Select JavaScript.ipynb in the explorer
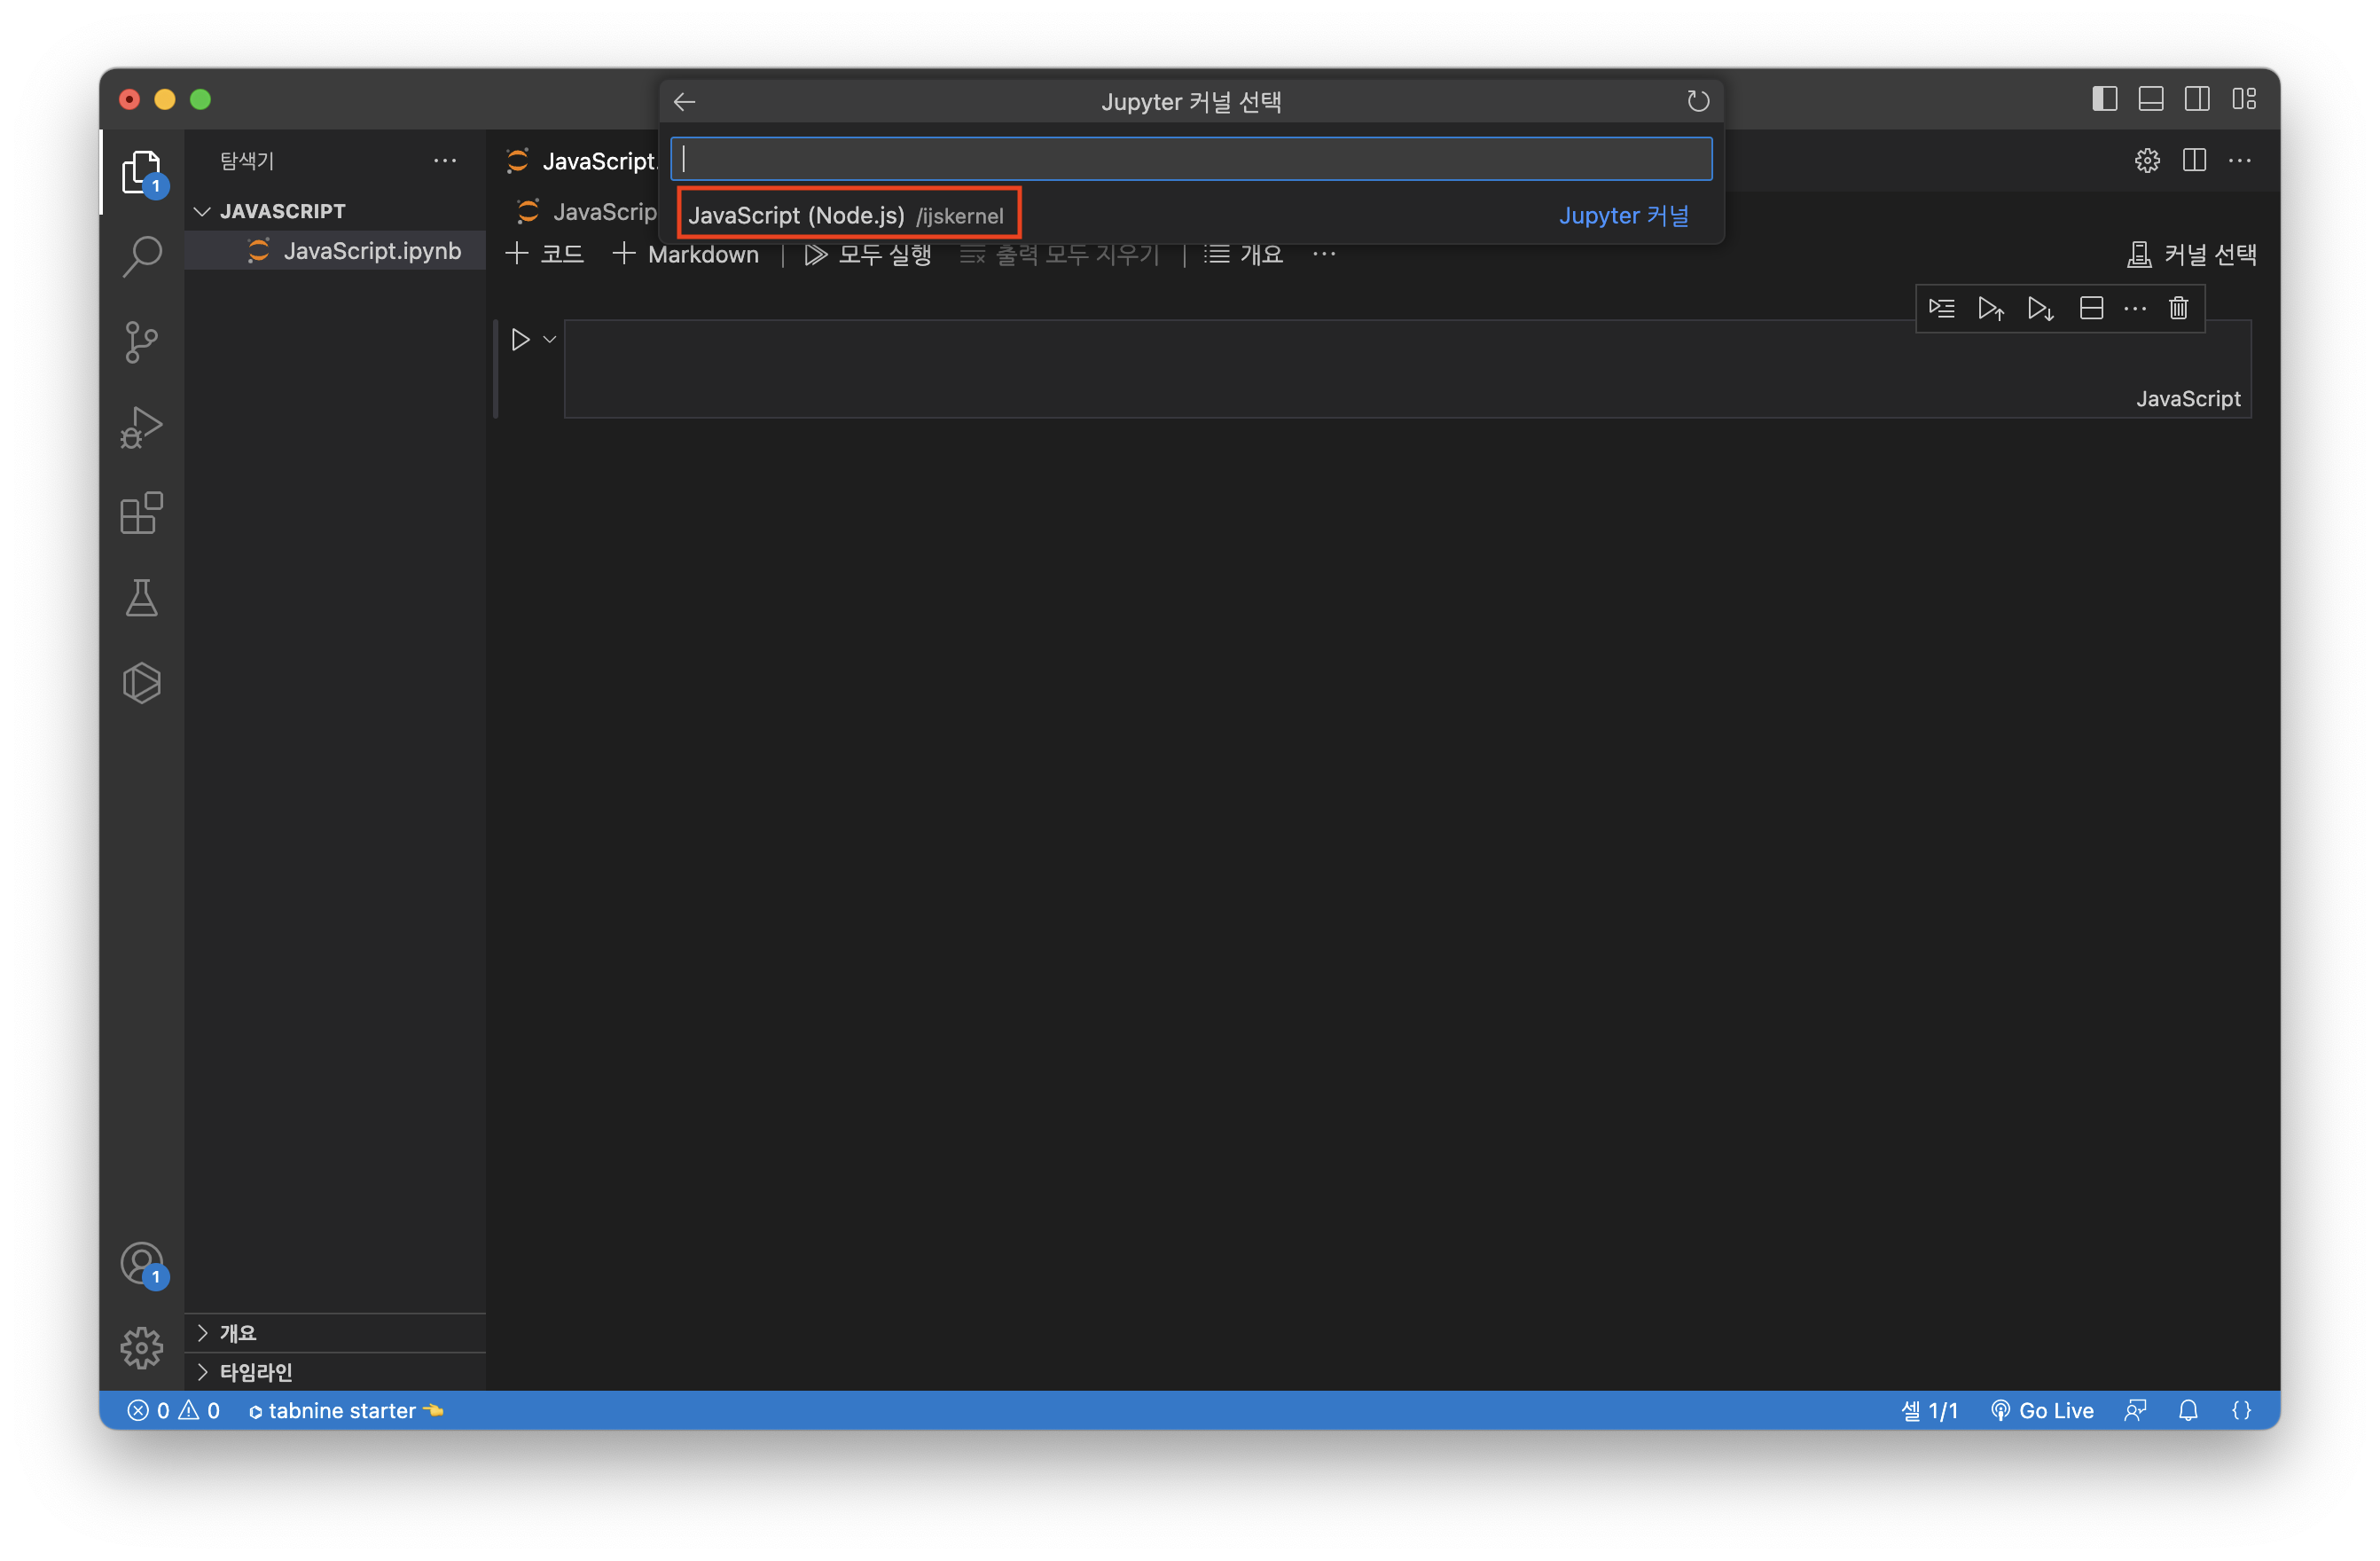This screenshot has width=2380, height=1561. tap(371, 251)
